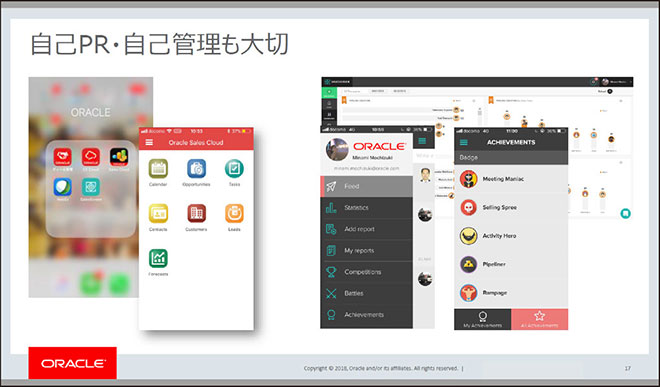Click the Oracle logo in slide footer
Image resolution: width=660 pixels, height=387 pixels.
pos(73,363)
